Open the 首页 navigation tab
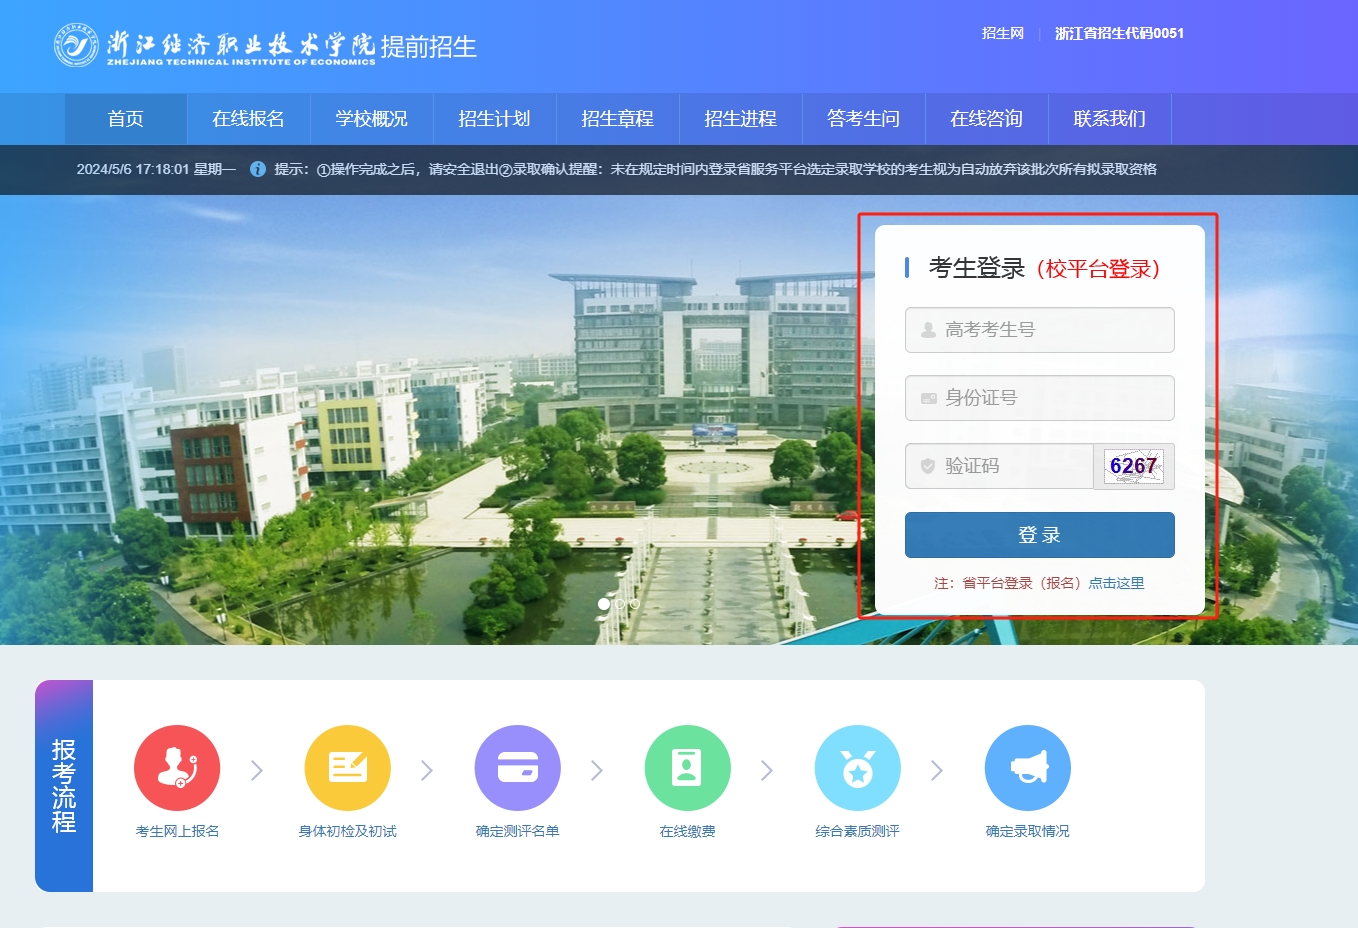 pos(126,119)
